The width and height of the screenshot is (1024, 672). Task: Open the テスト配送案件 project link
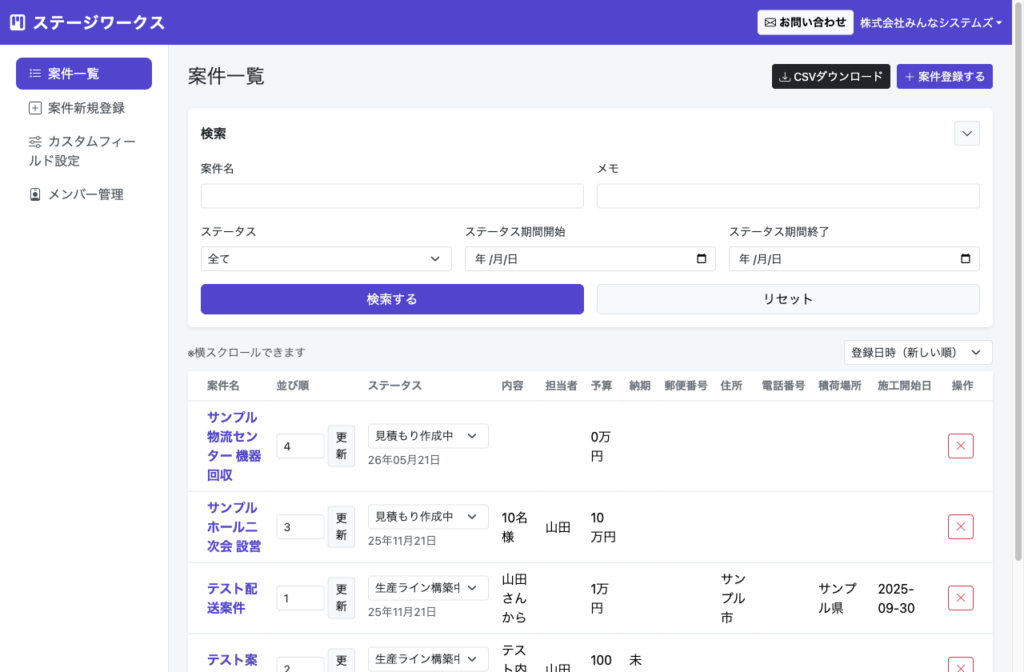click(x=232, y=598)
